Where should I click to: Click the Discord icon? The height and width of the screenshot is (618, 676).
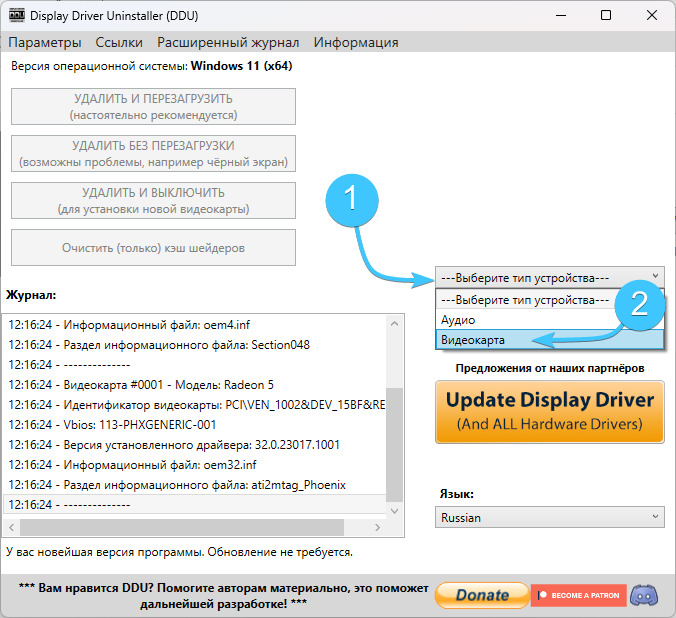tap(646, 595)
